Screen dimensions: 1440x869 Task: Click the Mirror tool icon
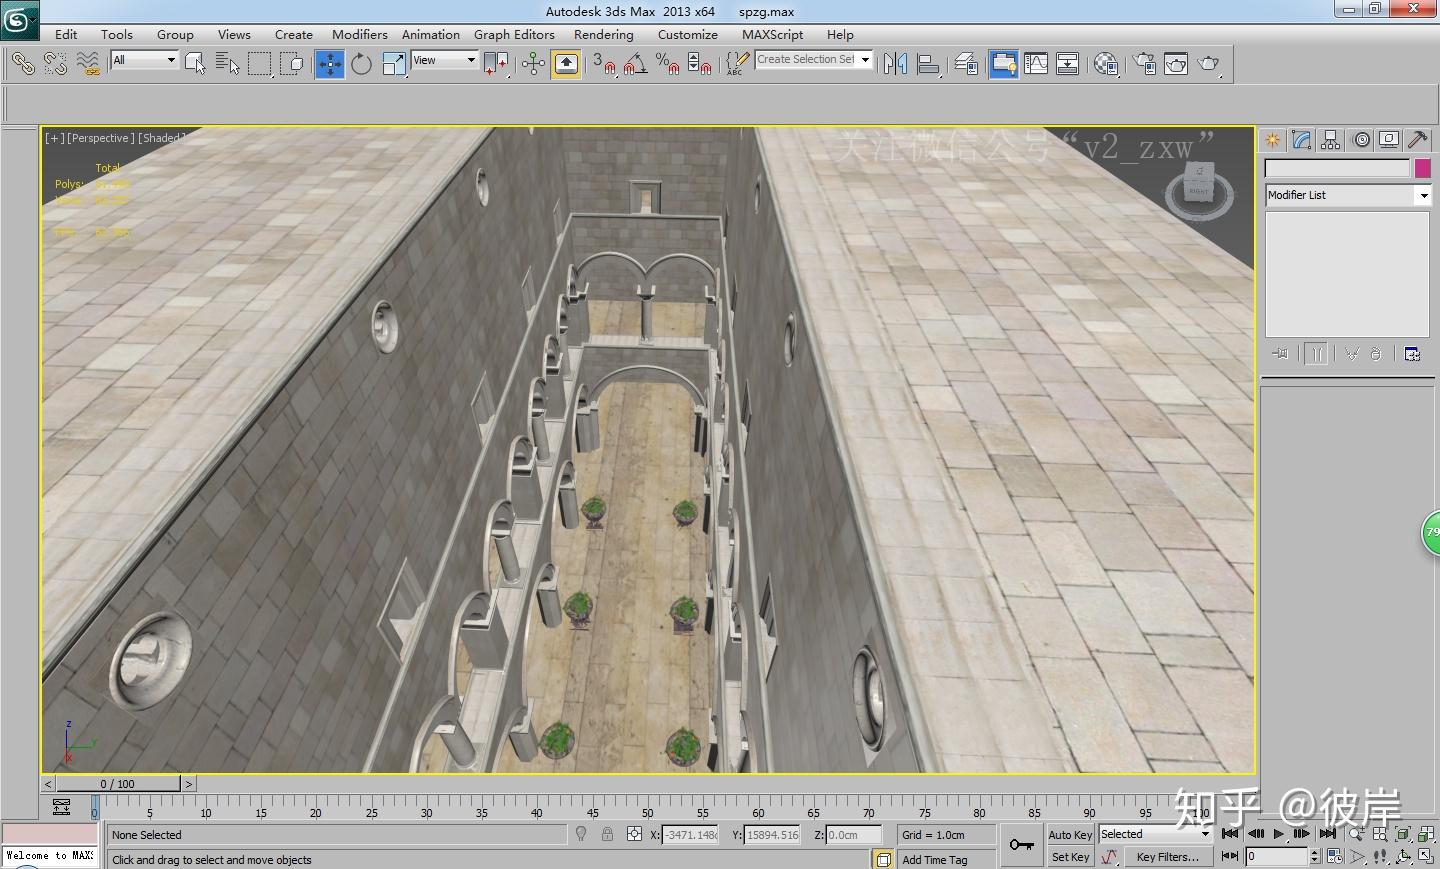(x=895, y=64)
